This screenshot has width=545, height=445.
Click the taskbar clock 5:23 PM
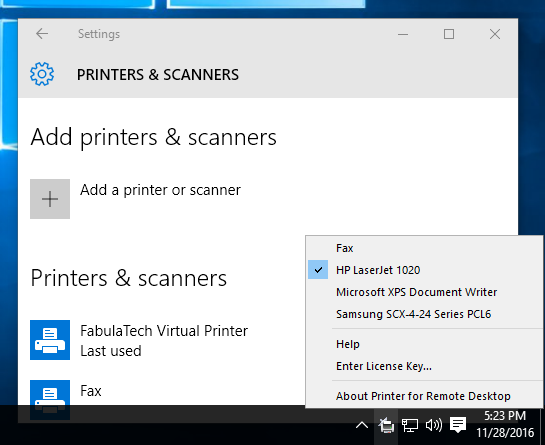click(x=505, y=416)
